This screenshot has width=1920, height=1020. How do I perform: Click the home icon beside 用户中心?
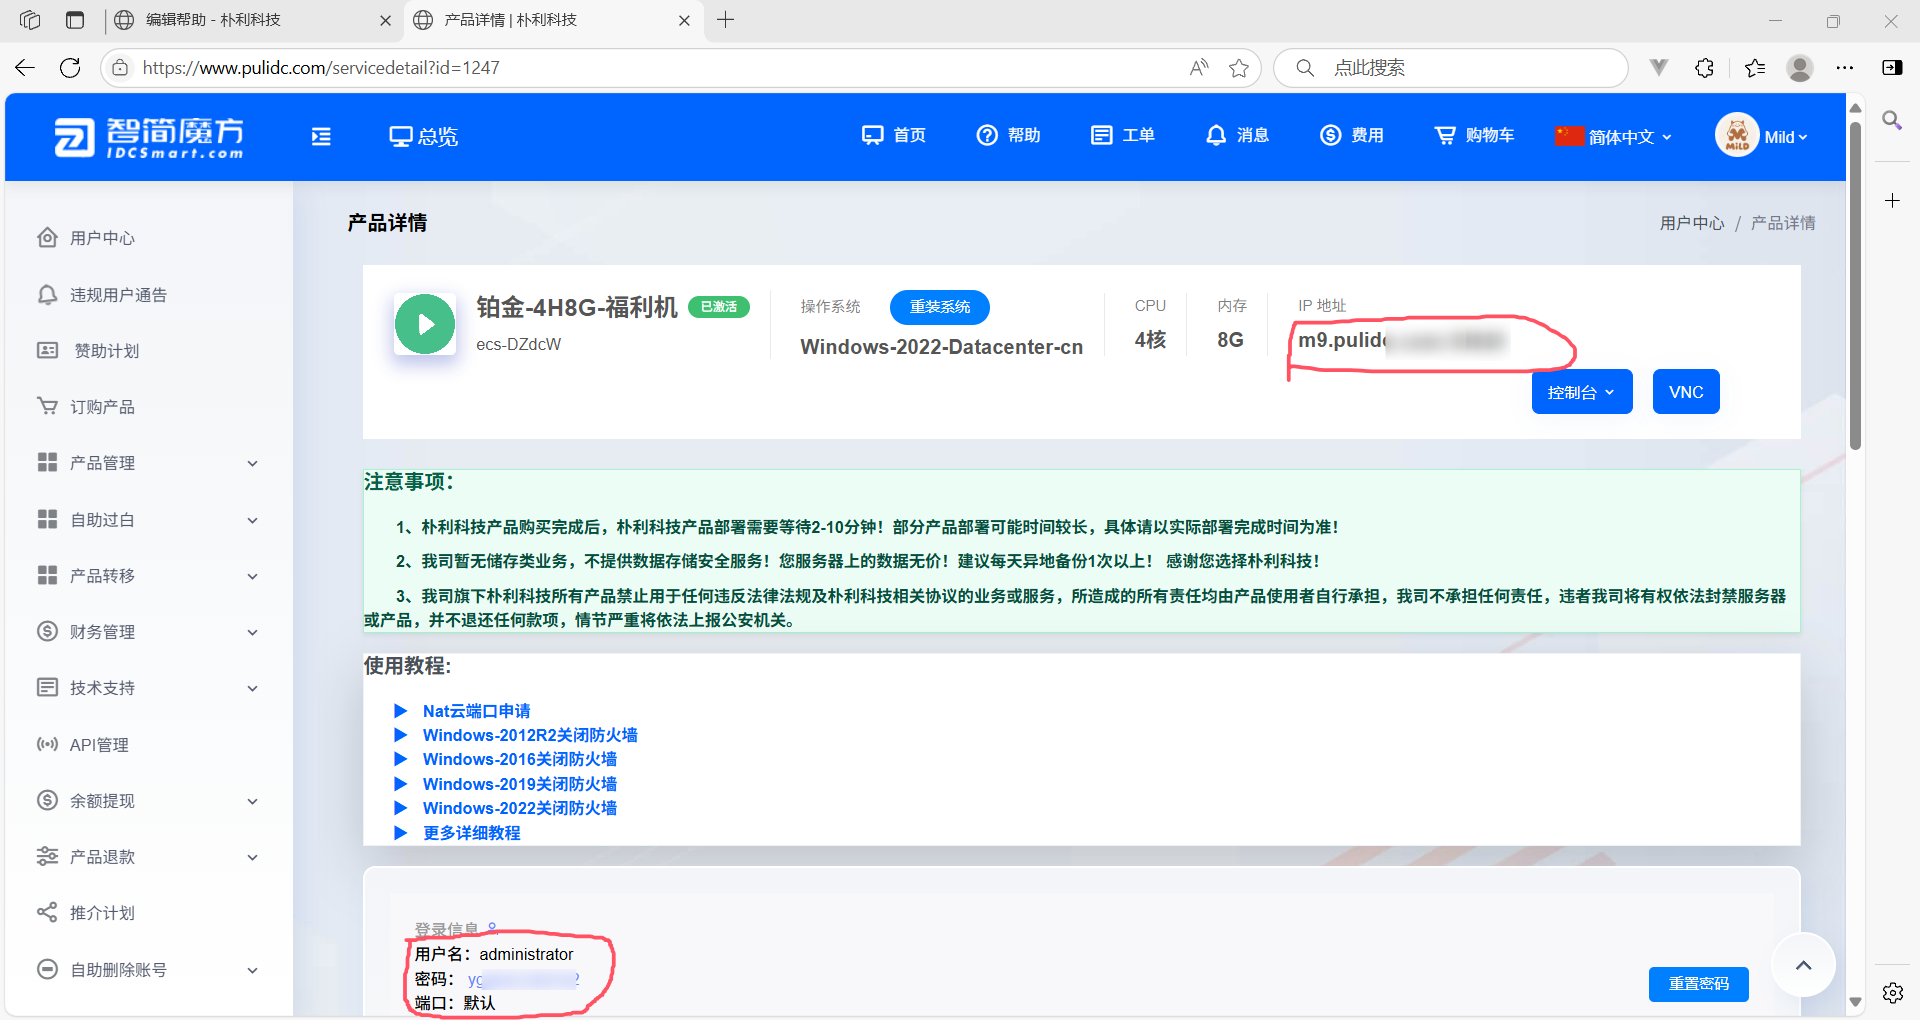point(47,237)
